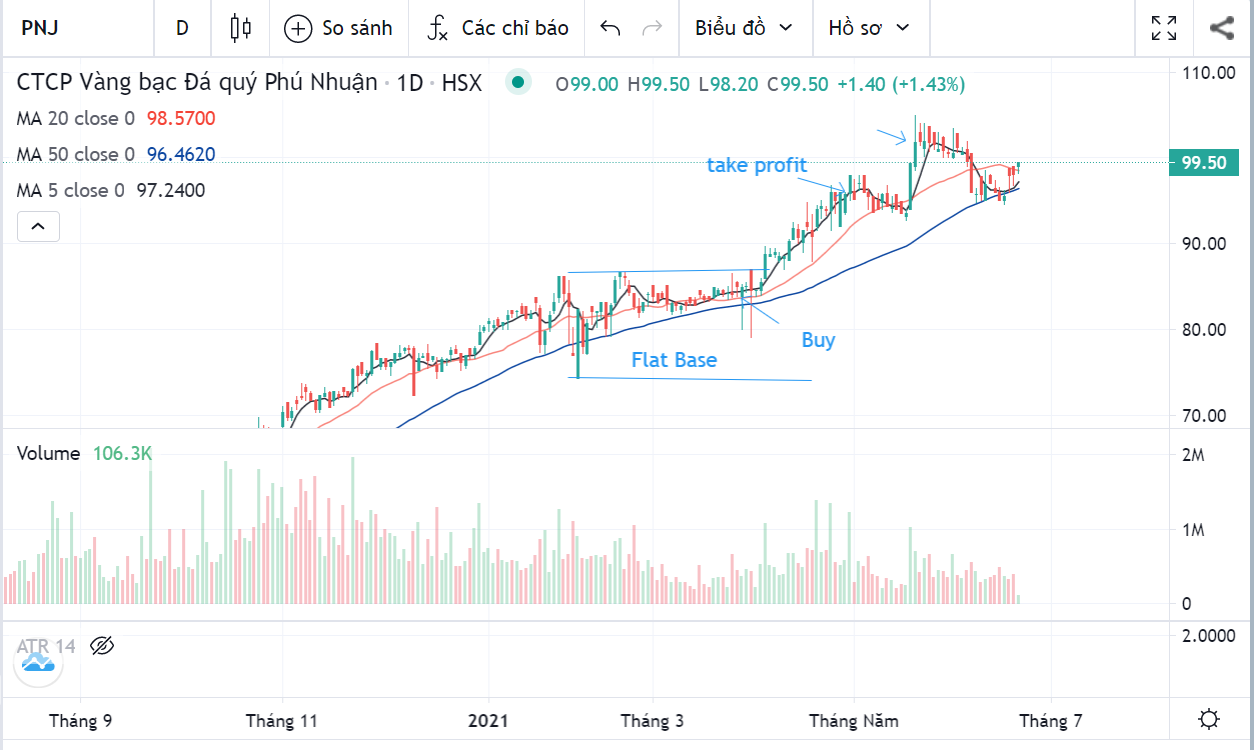Select the MA 5 close indicator legend
This screenshot has width=1254, height=750.
pos(70,191)
